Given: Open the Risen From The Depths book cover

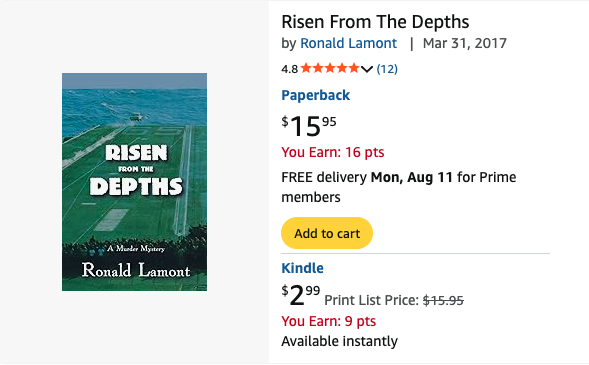Looking at the screenshot, I should click(x=134, y=182).
